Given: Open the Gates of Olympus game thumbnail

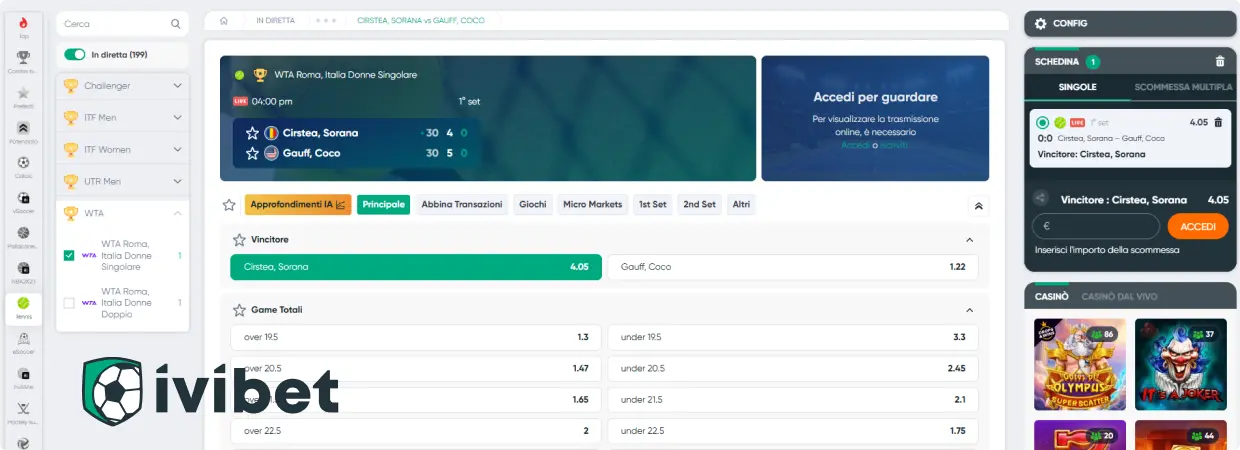Looking at the screenshot, I should [x=1080, y=364].
